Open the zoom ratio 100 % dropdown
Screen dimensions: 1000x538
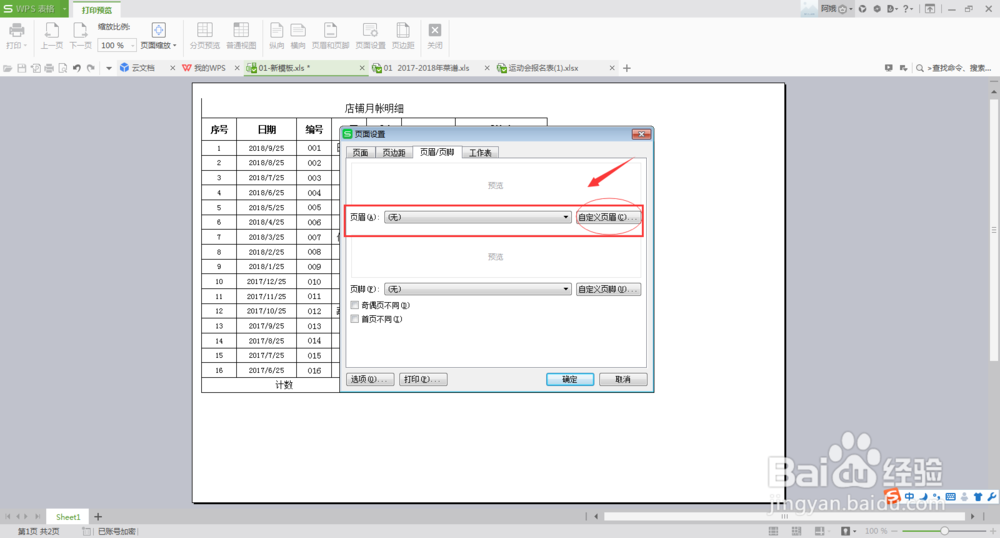(x=133, y=45)
